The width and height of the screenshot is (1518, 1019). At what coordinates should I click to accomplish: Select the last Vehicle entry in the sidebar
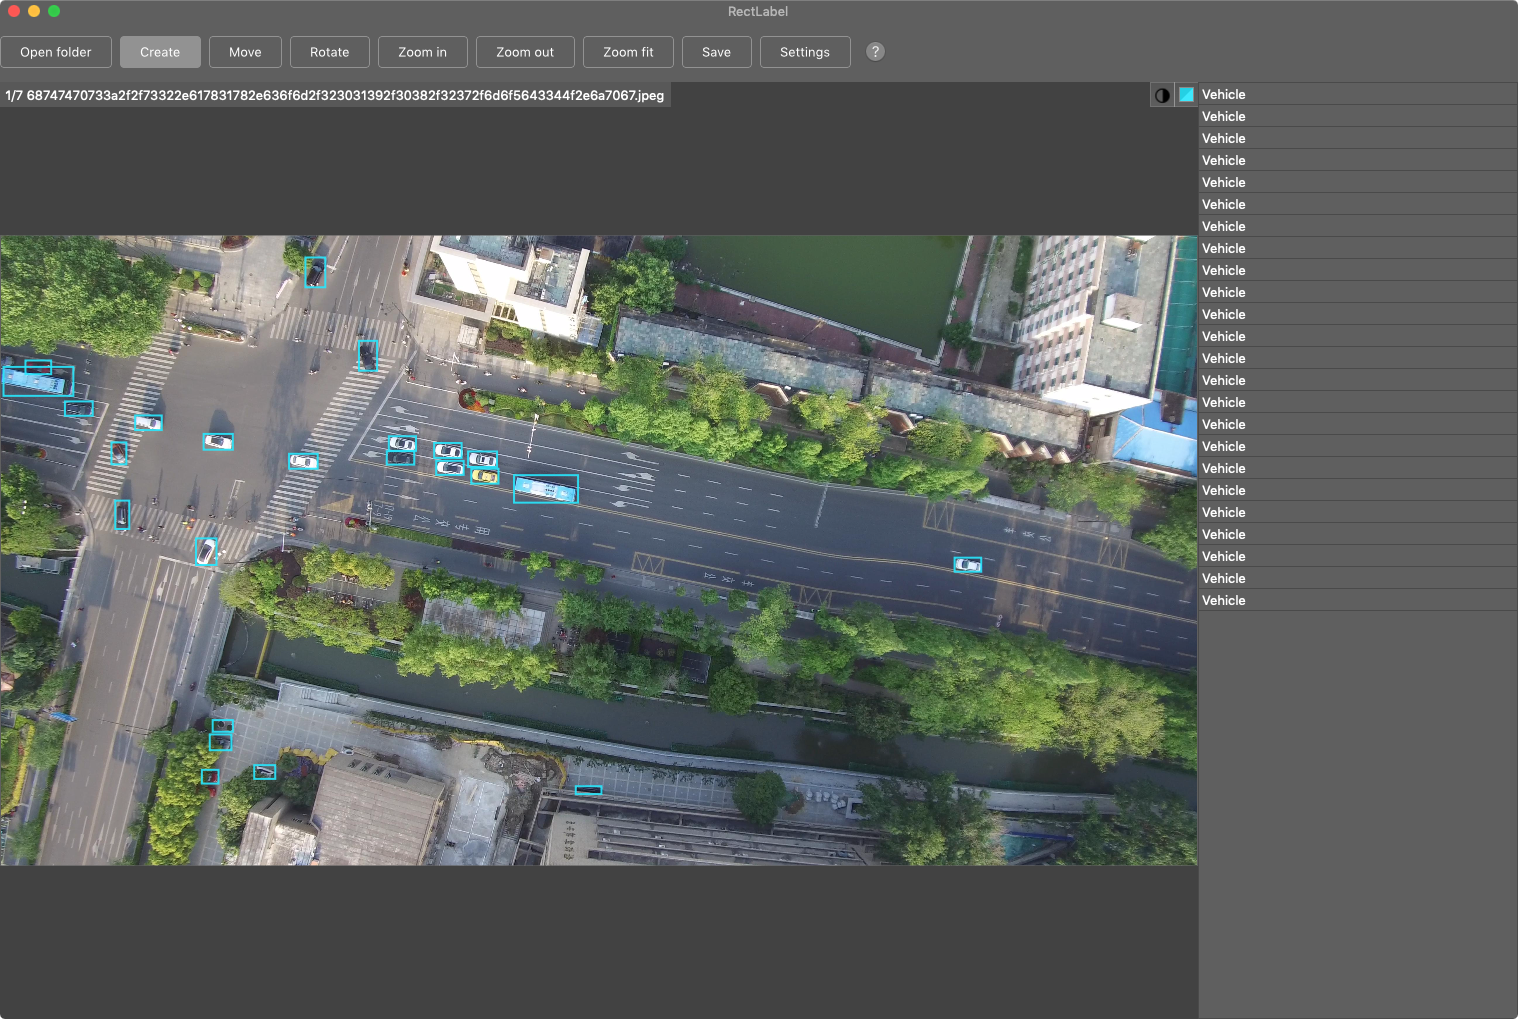tap(1300, 600)
